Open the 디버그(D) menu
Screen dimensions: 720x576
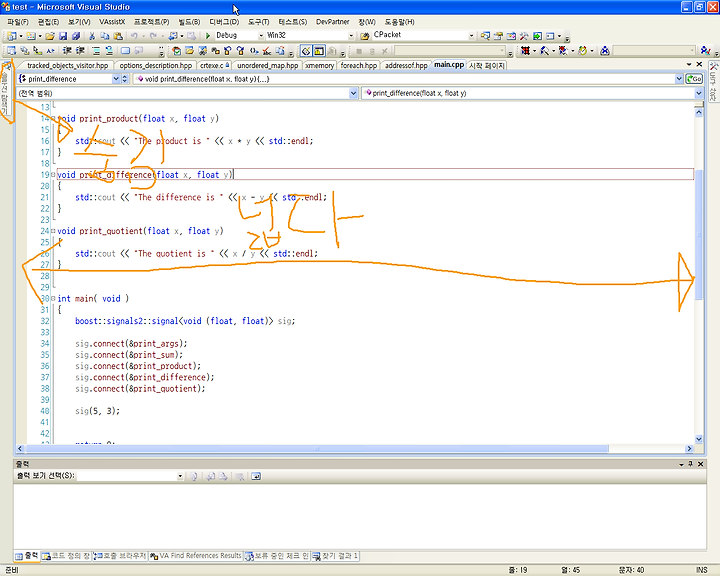(x=224, y=22)
